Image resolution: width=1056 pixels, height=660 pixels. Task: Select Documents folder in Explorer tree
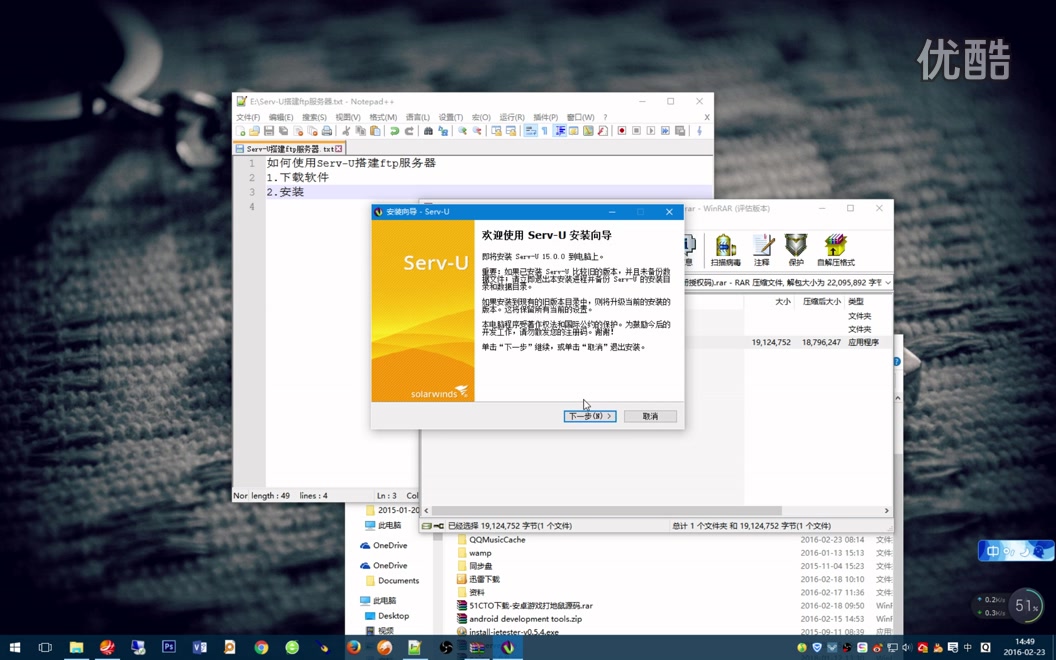pos(393,581)
